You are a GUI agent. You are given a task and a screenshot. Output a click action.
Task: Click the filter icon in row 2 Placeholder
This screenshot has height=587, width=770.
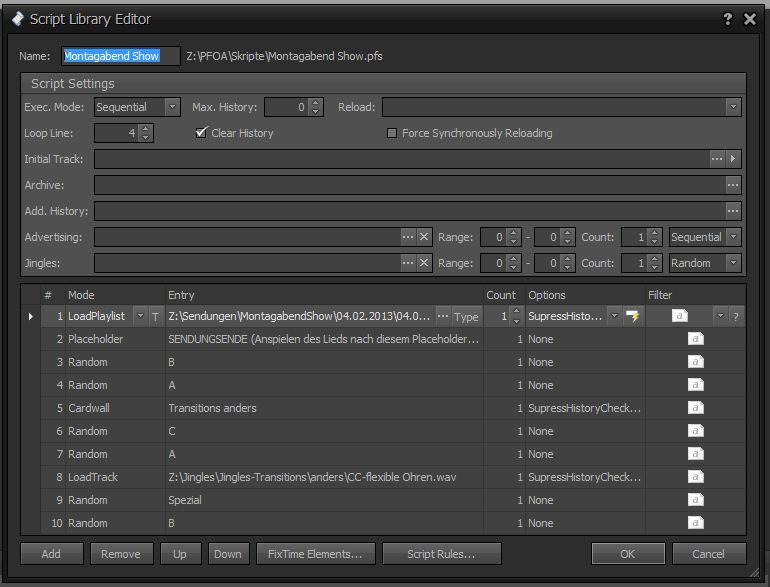[695, 339]
